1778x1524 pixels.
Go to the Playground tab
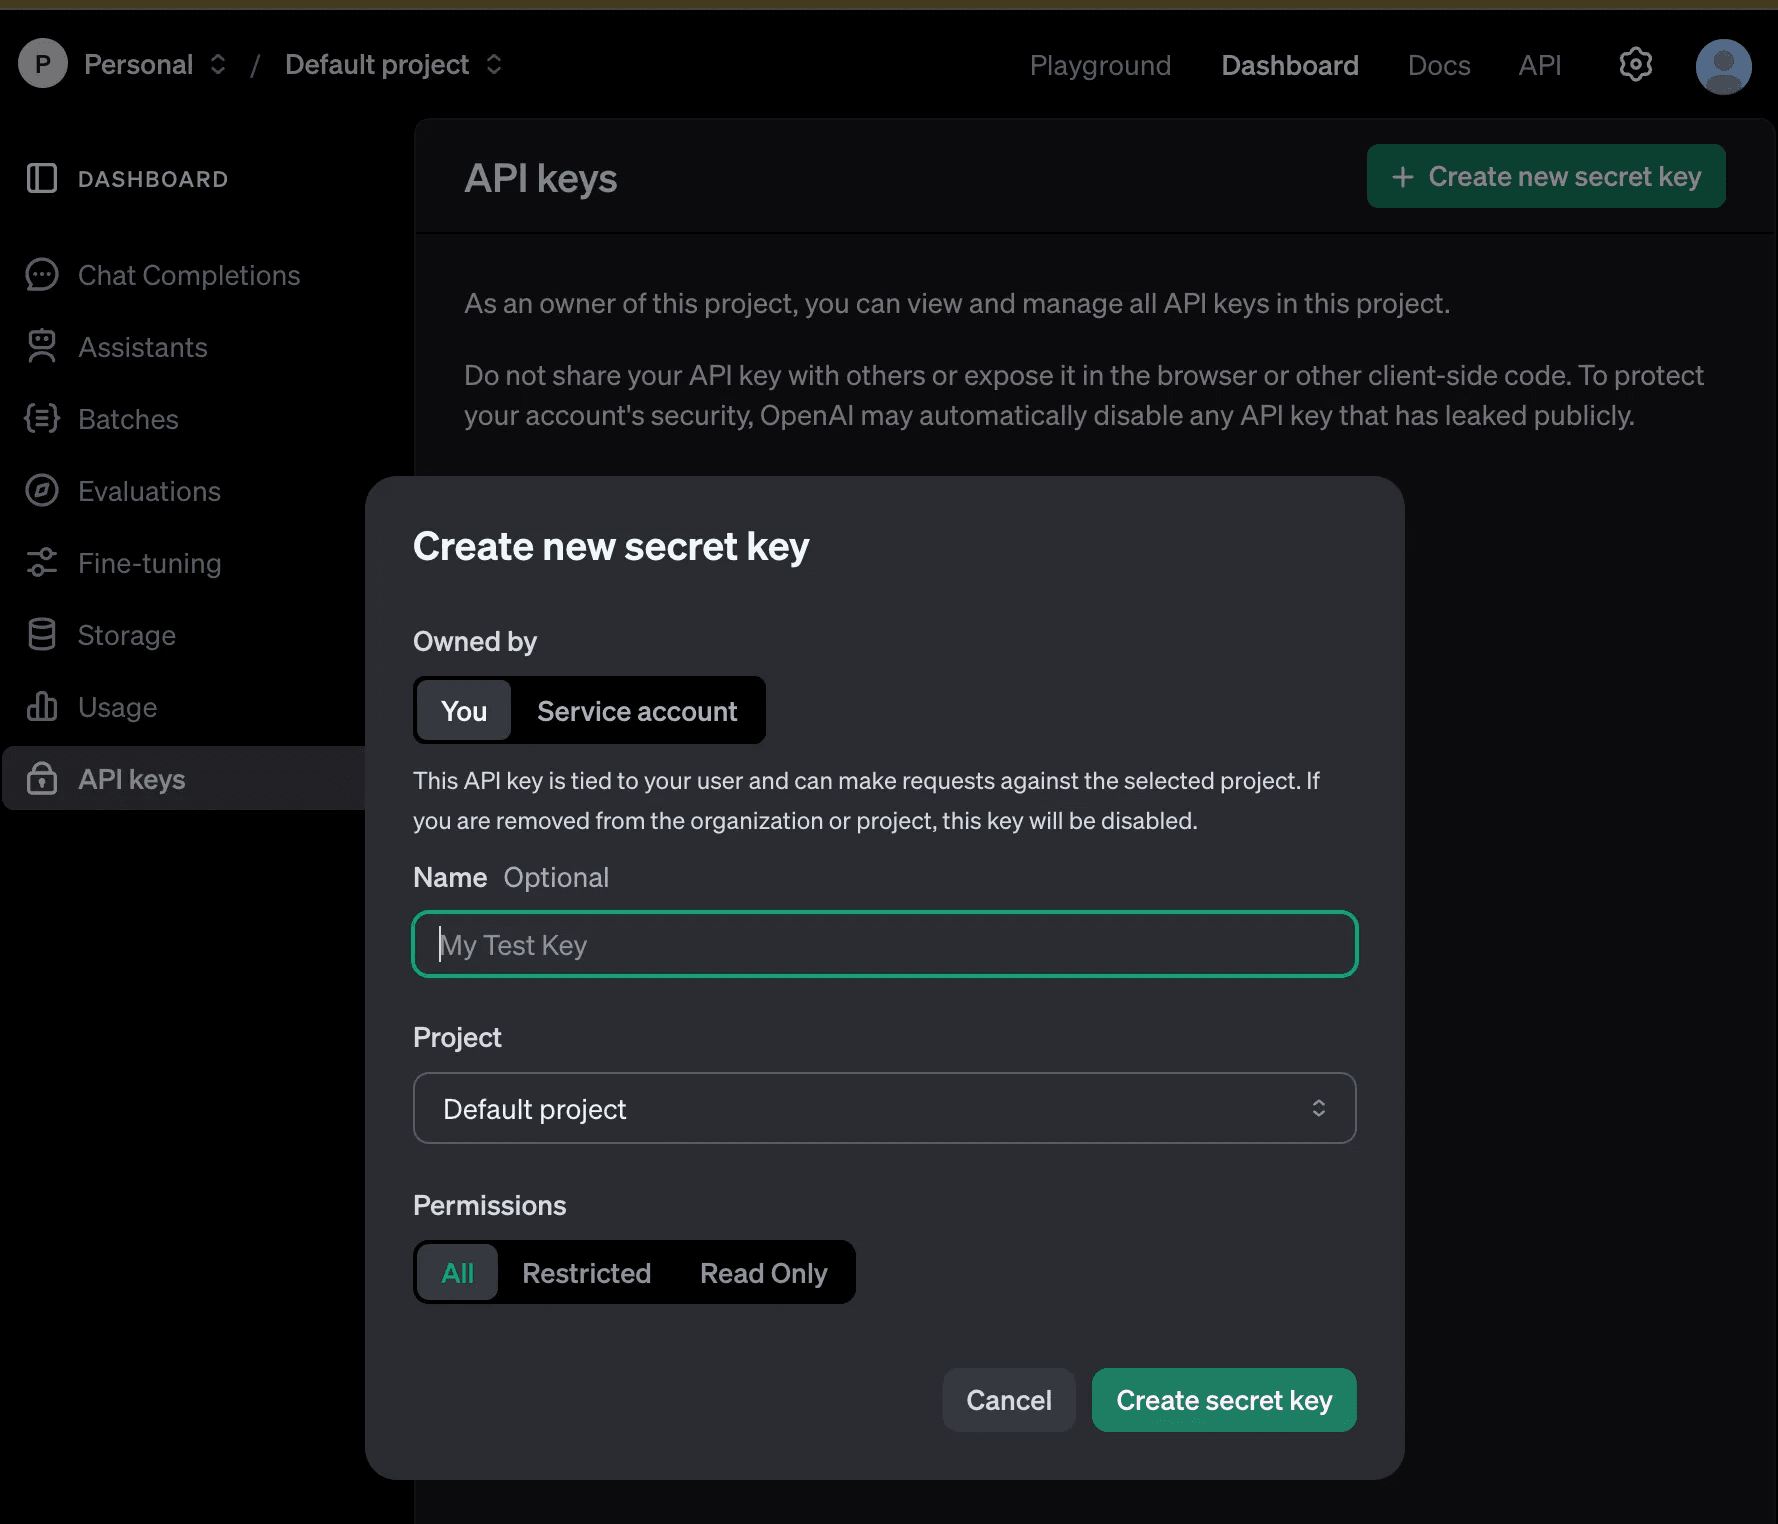point(1100,66)
